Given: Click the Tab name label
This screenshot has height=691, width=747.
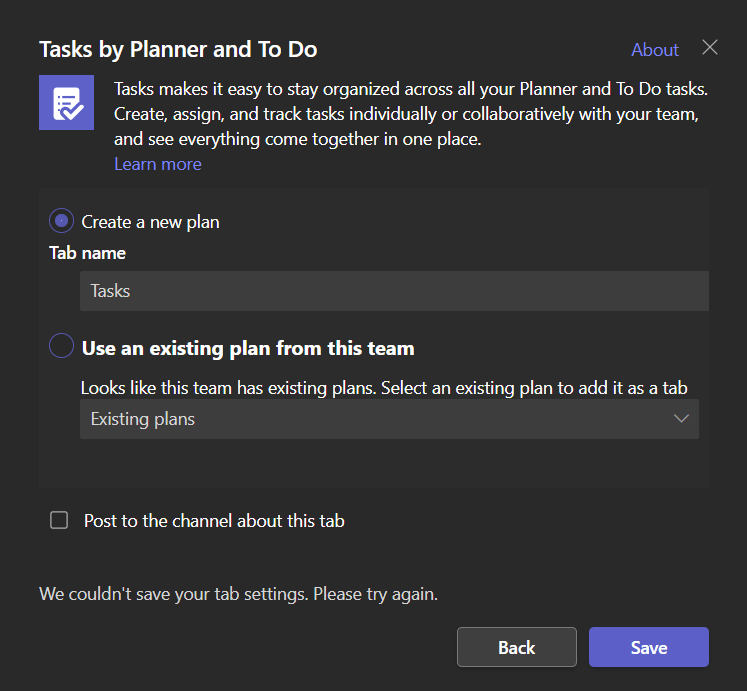Looking at the screenshot, I should coord(88,253).
